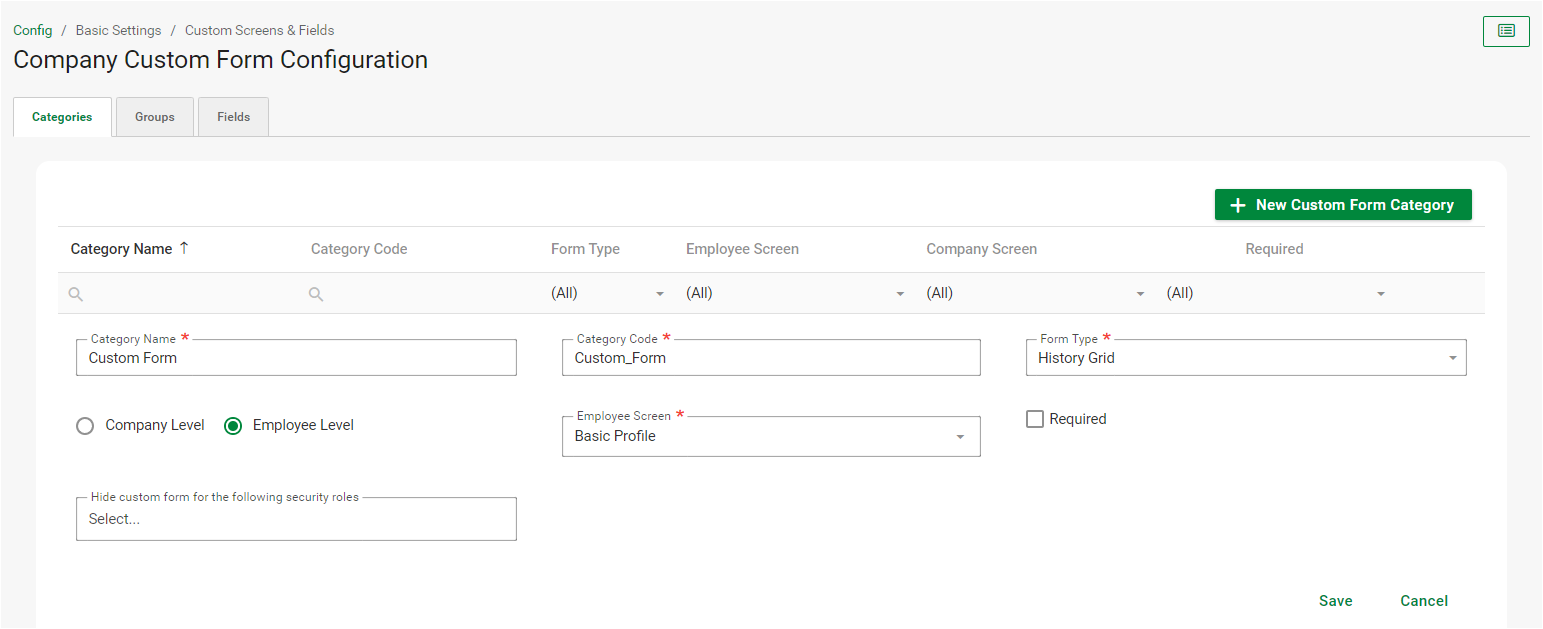The image size is (1543, 629).
Task: Click the sort arrow beside Category Name header
Action: point(182,248)
